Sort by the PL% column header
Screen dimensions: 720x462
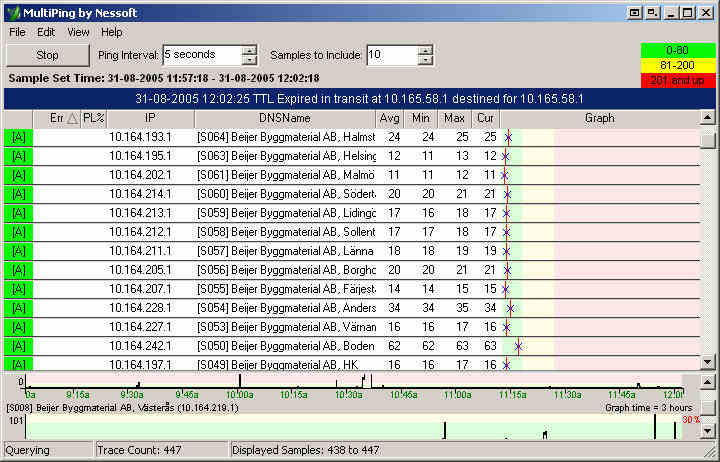pos(94,118)
